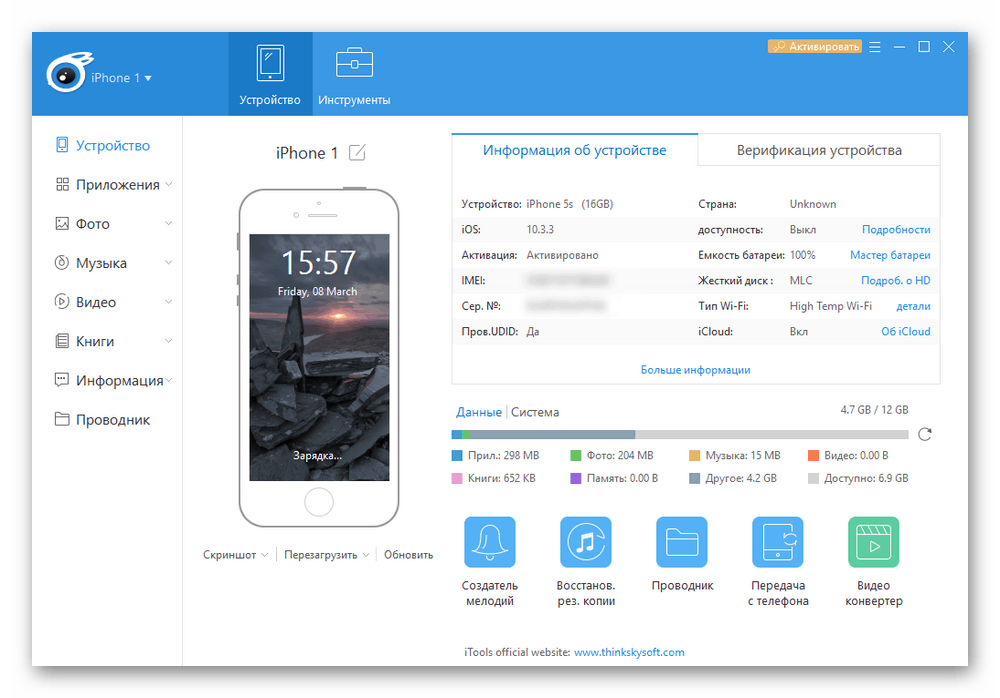The width and height of the screenshot is (1000, 698).
Task: Click the iPhone screen preview image
Action: click(319, 357)
